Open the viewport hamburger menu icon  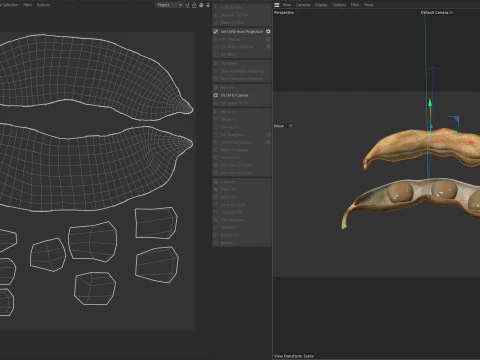[x=277, y=5]
